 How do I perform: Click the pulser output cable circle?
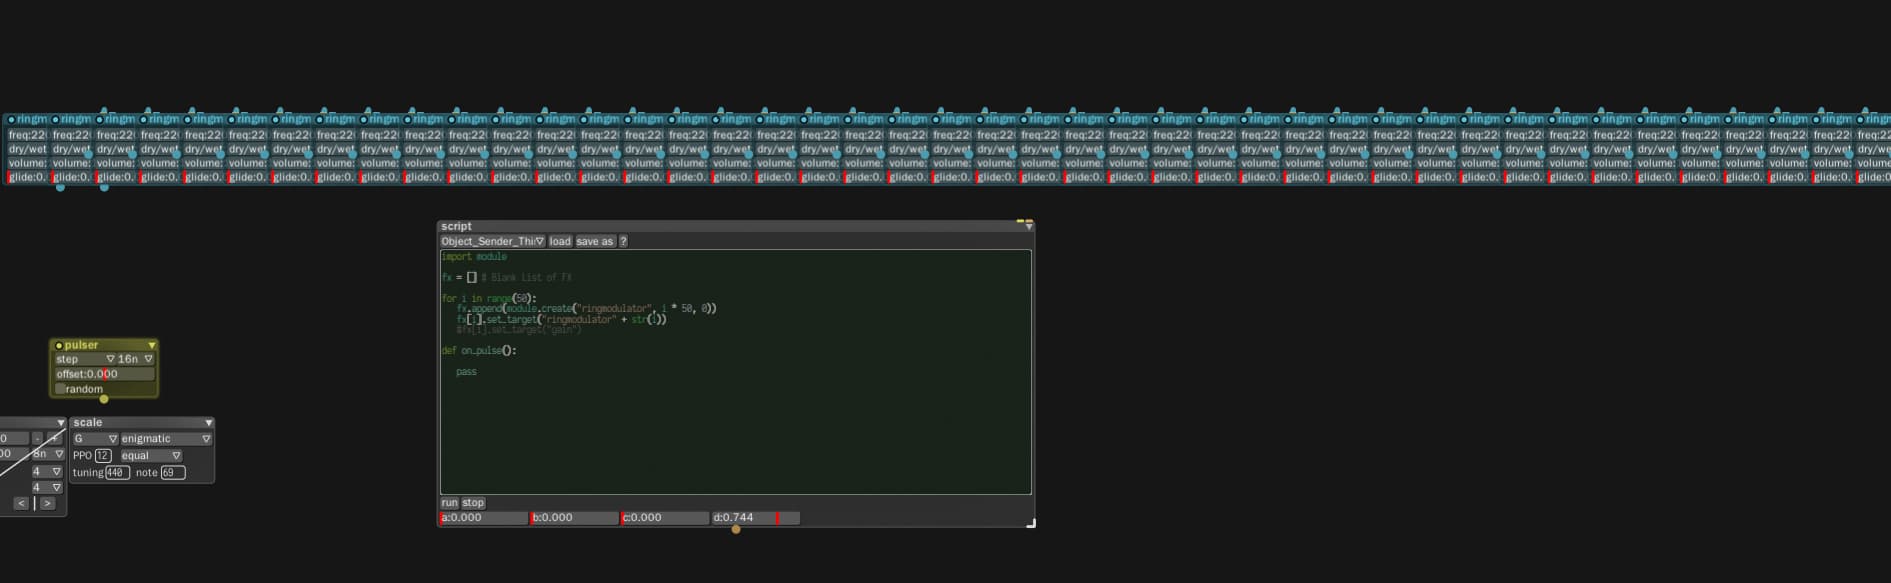tap(104, 399)
